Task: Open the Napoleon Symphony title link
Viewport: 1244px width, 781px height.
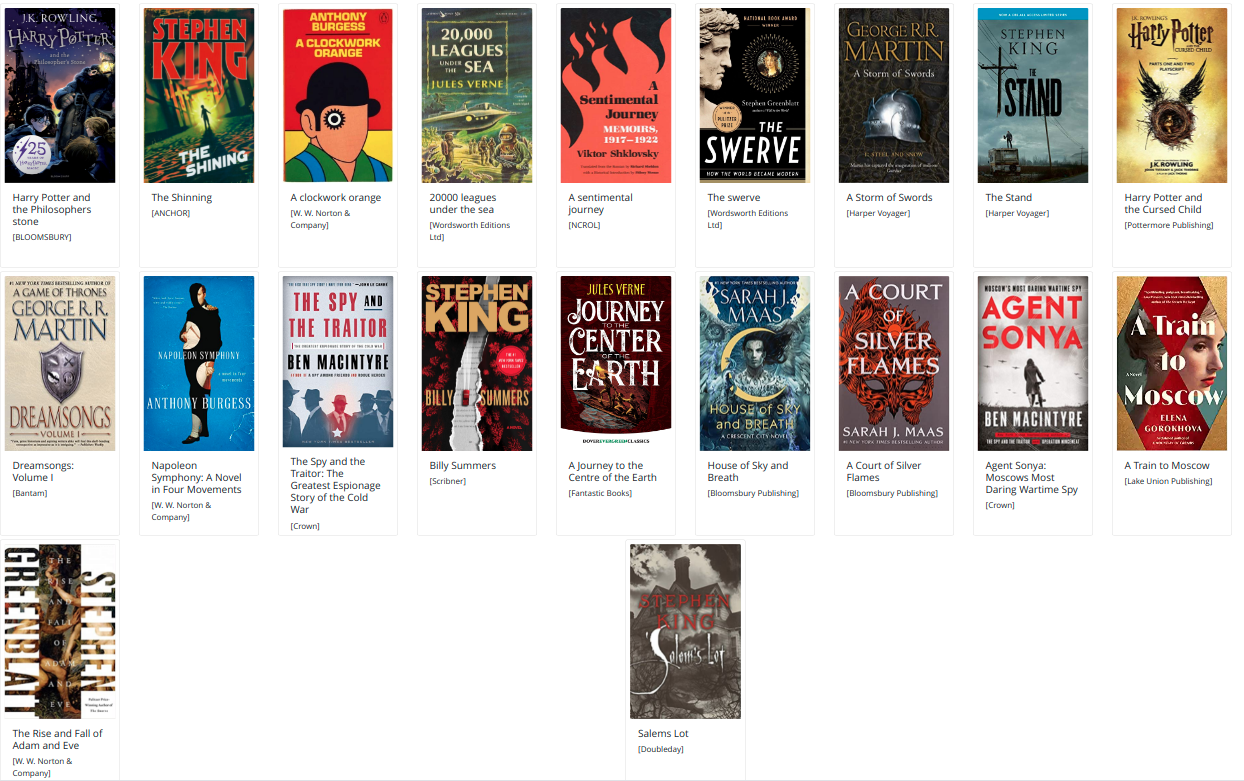Action: [196, 477]
